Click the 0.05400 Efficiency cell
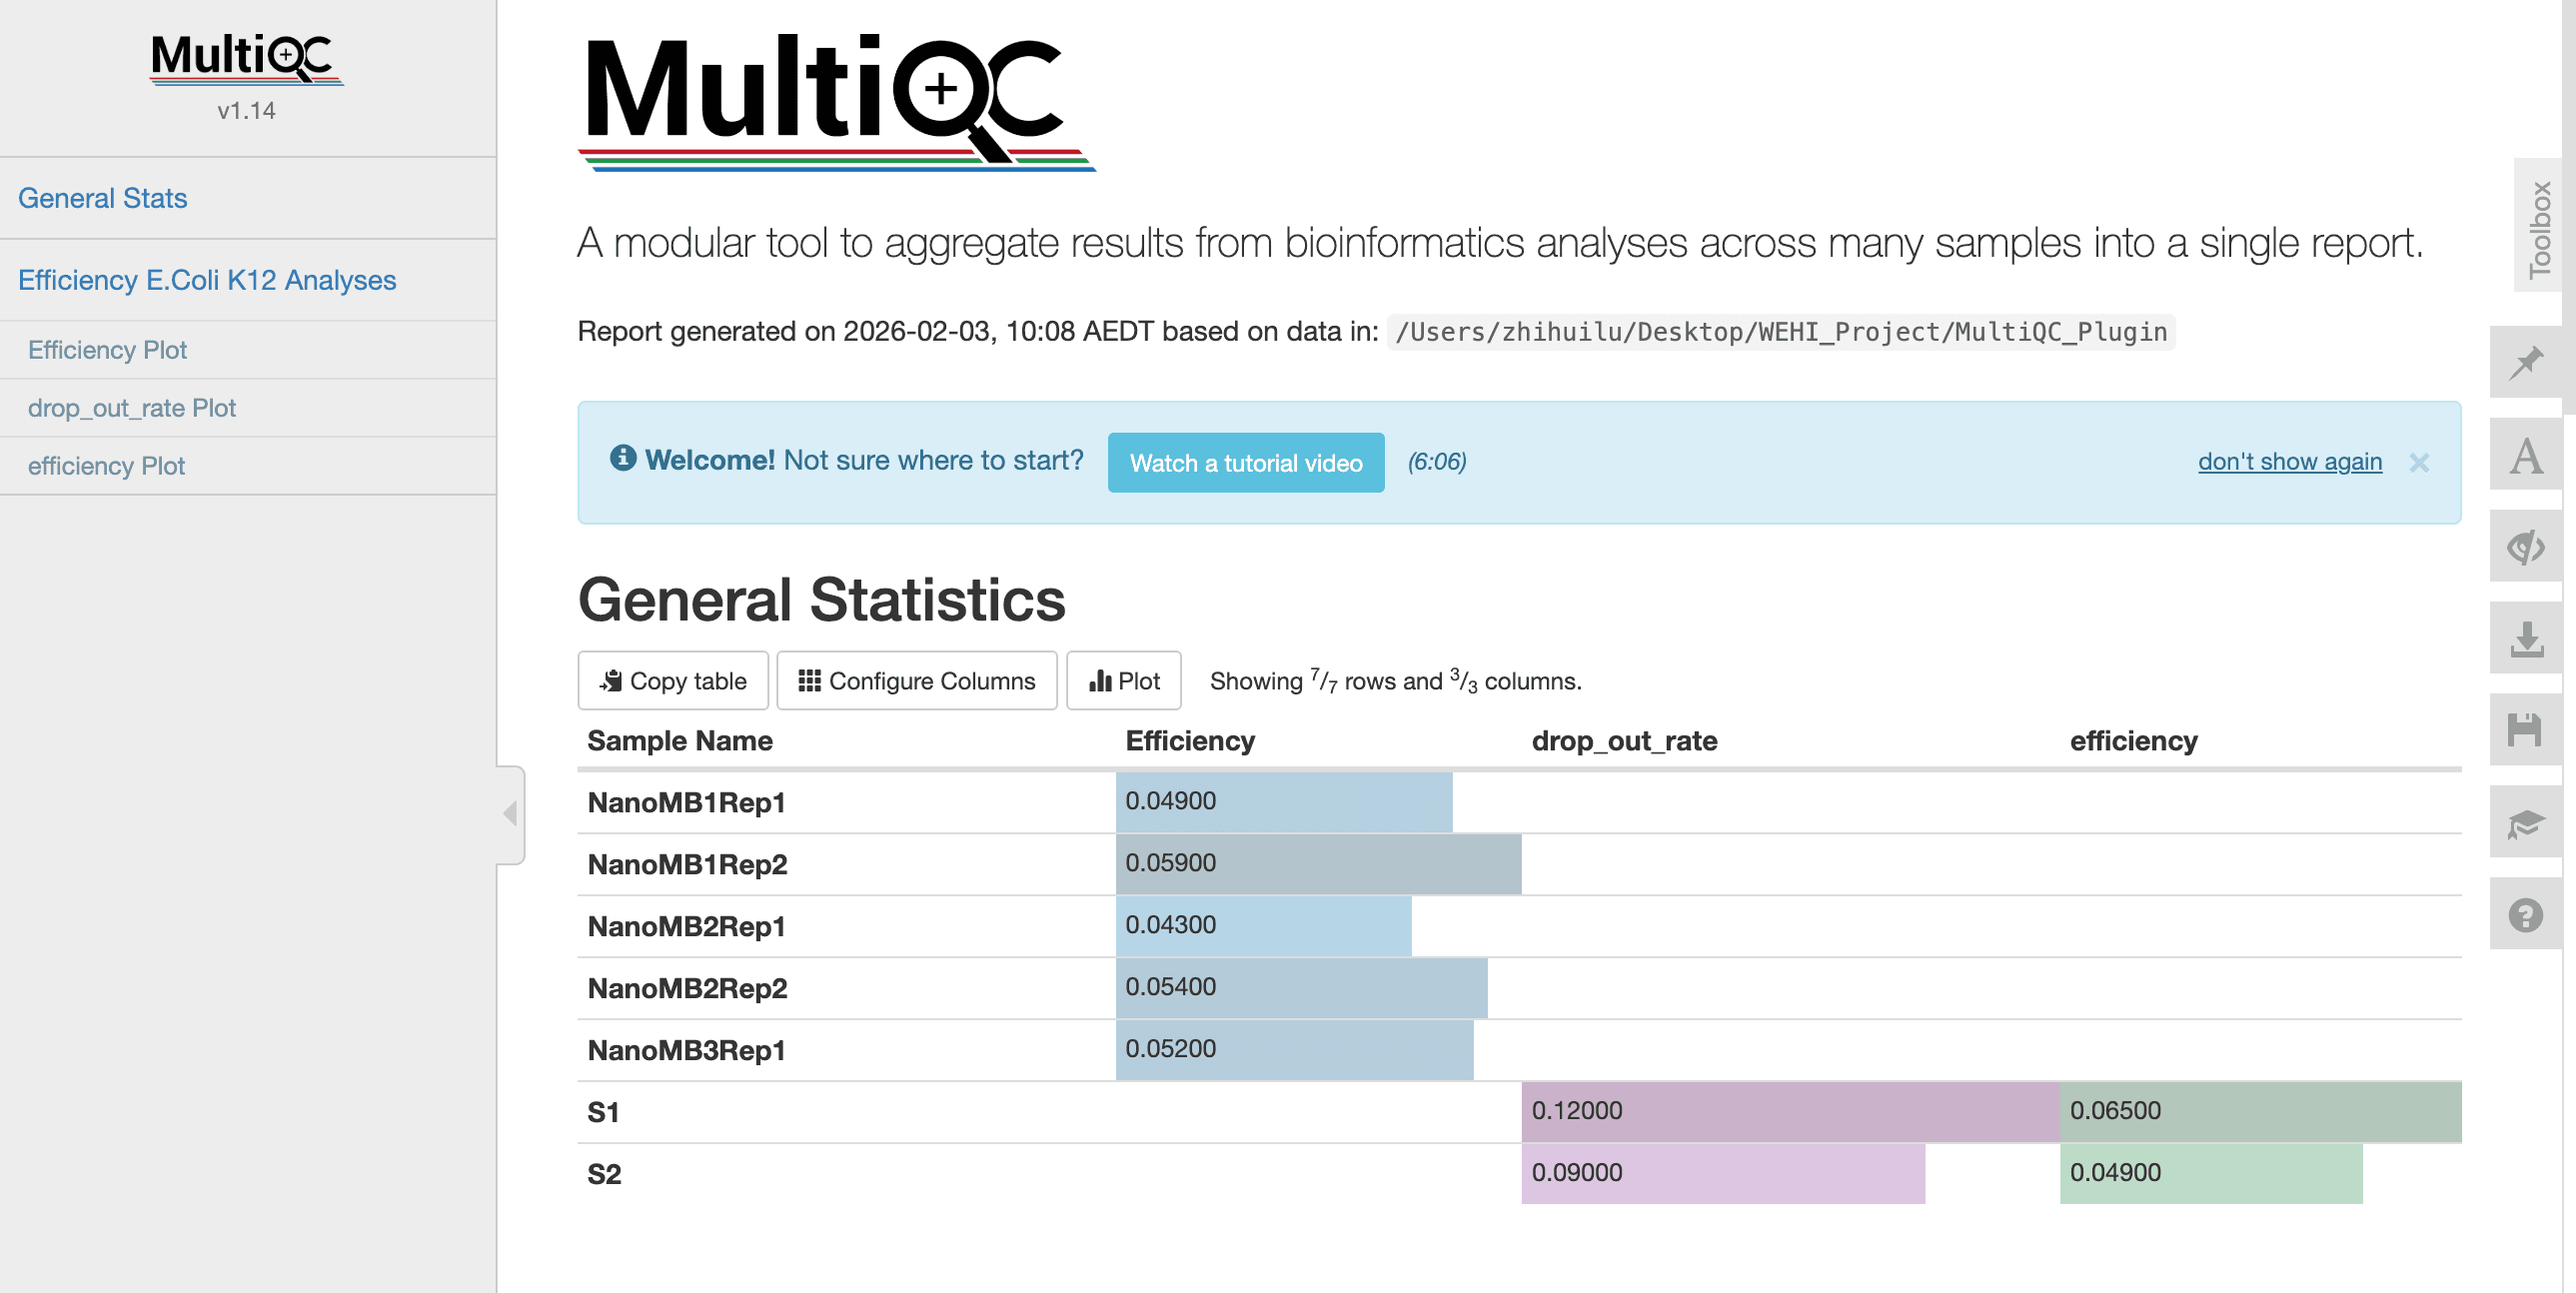Screen dimensions: 2576x1293 point(1318,988)
